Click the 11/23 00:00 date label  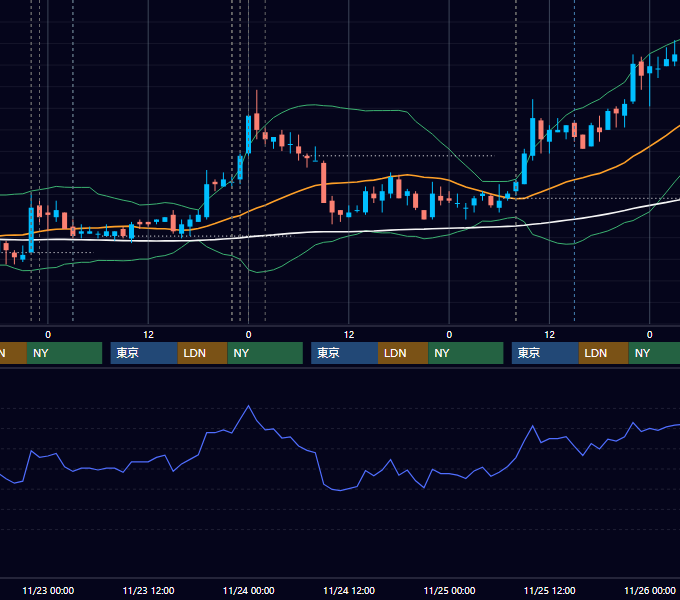coord(48,590)
